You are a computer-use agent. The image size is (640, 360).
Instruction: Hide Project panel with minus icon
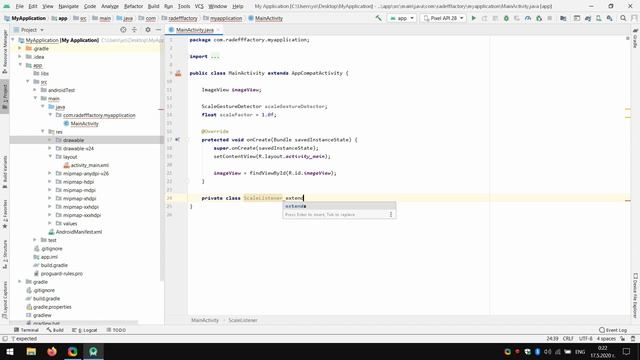tap(158, 30)
